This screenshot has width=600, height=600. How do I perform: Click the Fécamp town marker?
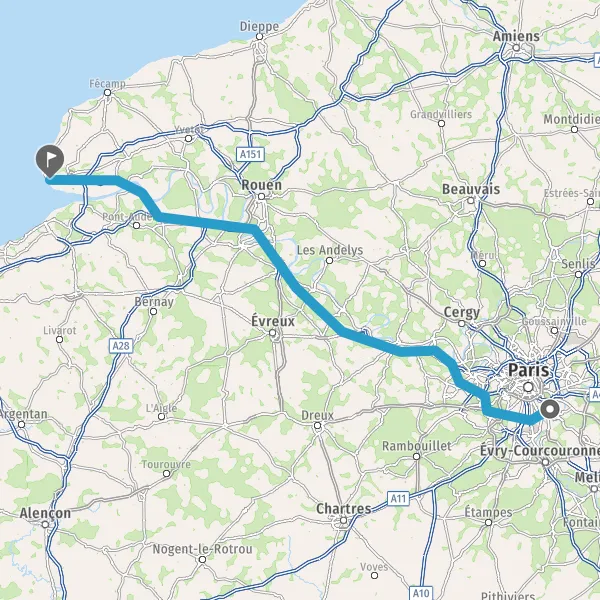point(108,93)
